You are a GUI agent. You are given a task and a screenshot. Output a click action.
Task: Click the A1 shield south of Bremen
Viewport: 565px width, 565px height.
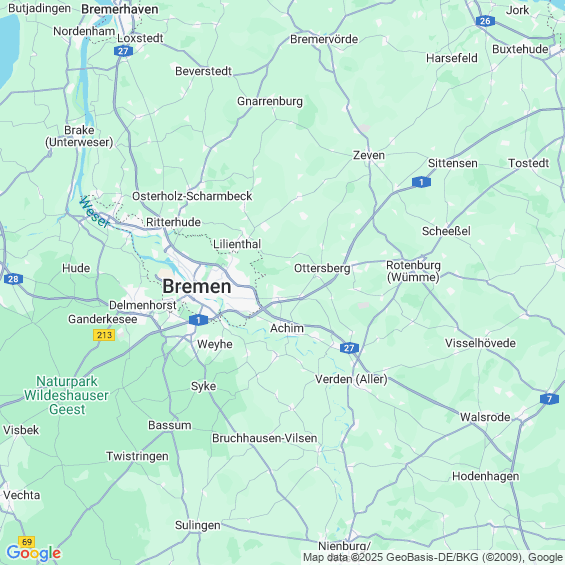198,320
